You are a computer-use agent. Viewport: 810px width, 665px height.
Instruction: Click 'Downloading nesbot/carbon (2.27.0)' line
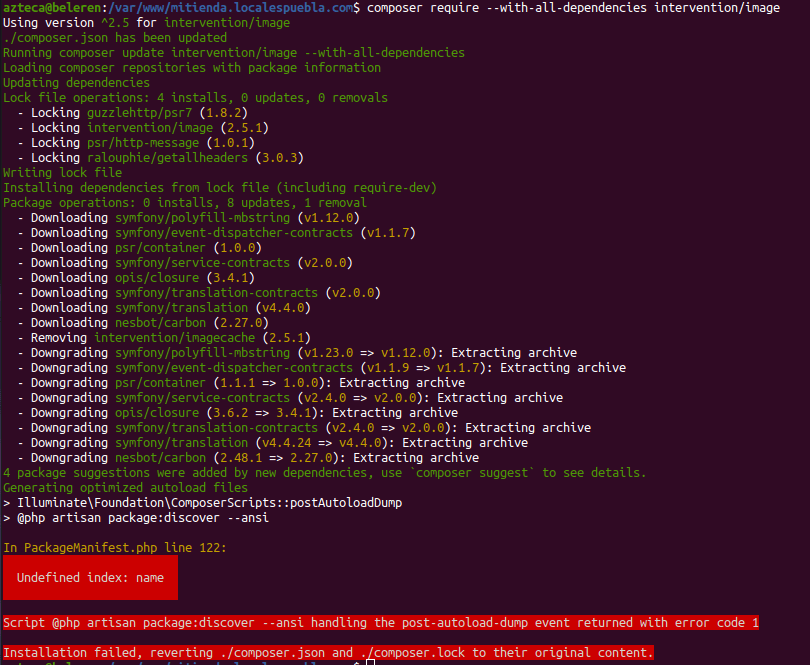click(x=143, y=322)
